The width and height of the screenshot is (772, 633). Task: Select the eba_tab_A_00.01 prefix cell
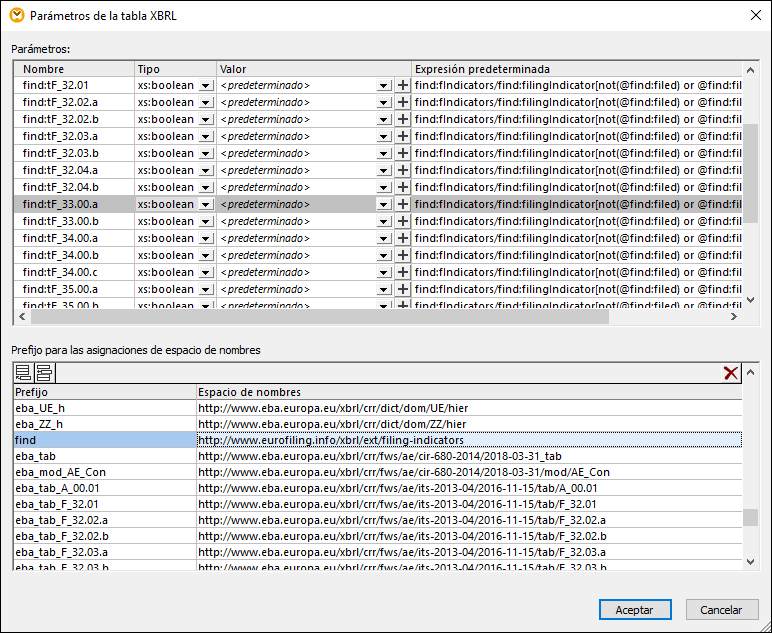coord(105,488)
